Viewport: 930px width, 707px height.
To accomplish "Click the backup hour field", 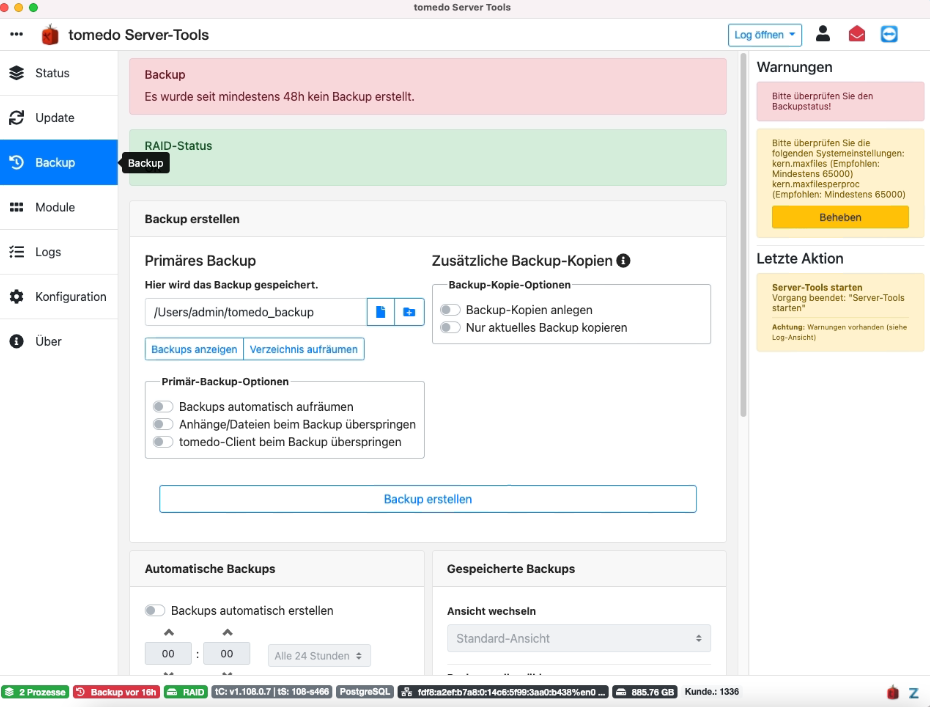I will click(x=168, y=654).
